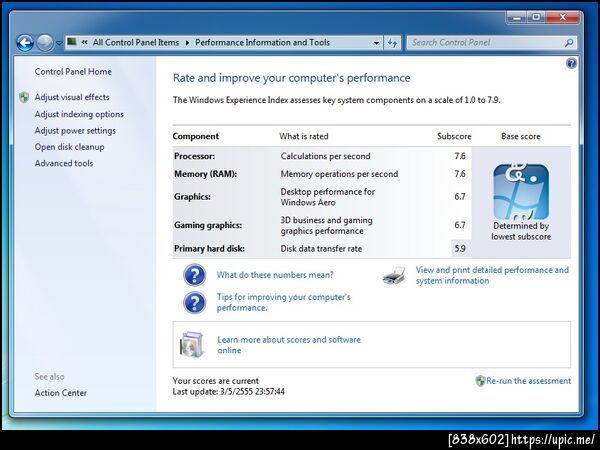Click the printer icon

click(x=394, y=276)
